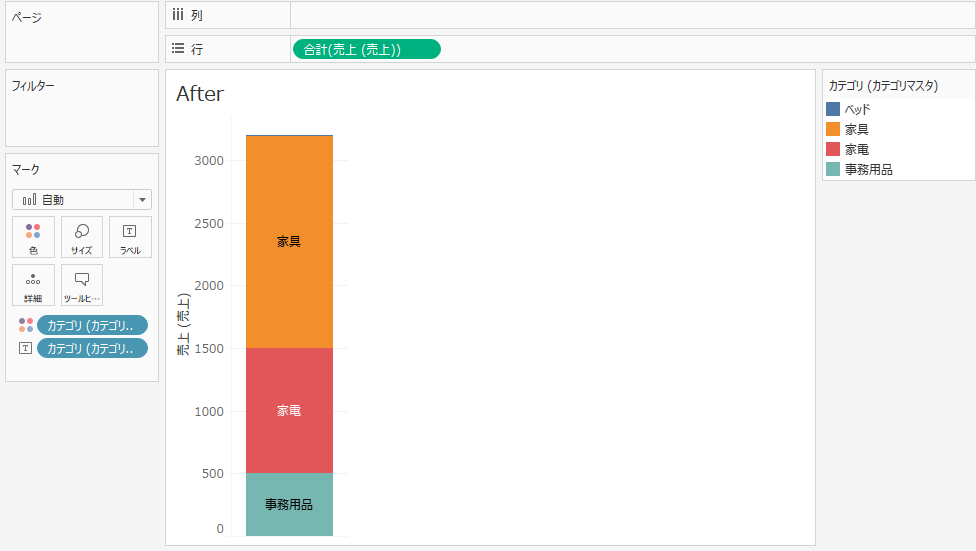Open the 色 (Color) mark card
This screenshot has width=976, height=551.
(x=33, y=237)
